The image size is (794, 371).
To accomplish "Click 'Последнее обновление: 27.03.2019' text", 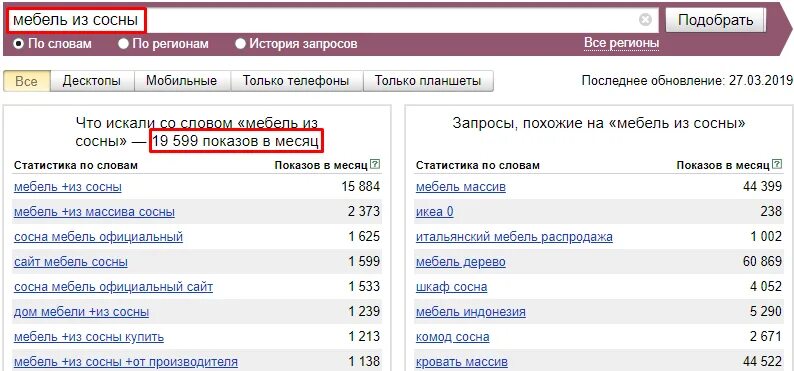I will tap(687, 81).
